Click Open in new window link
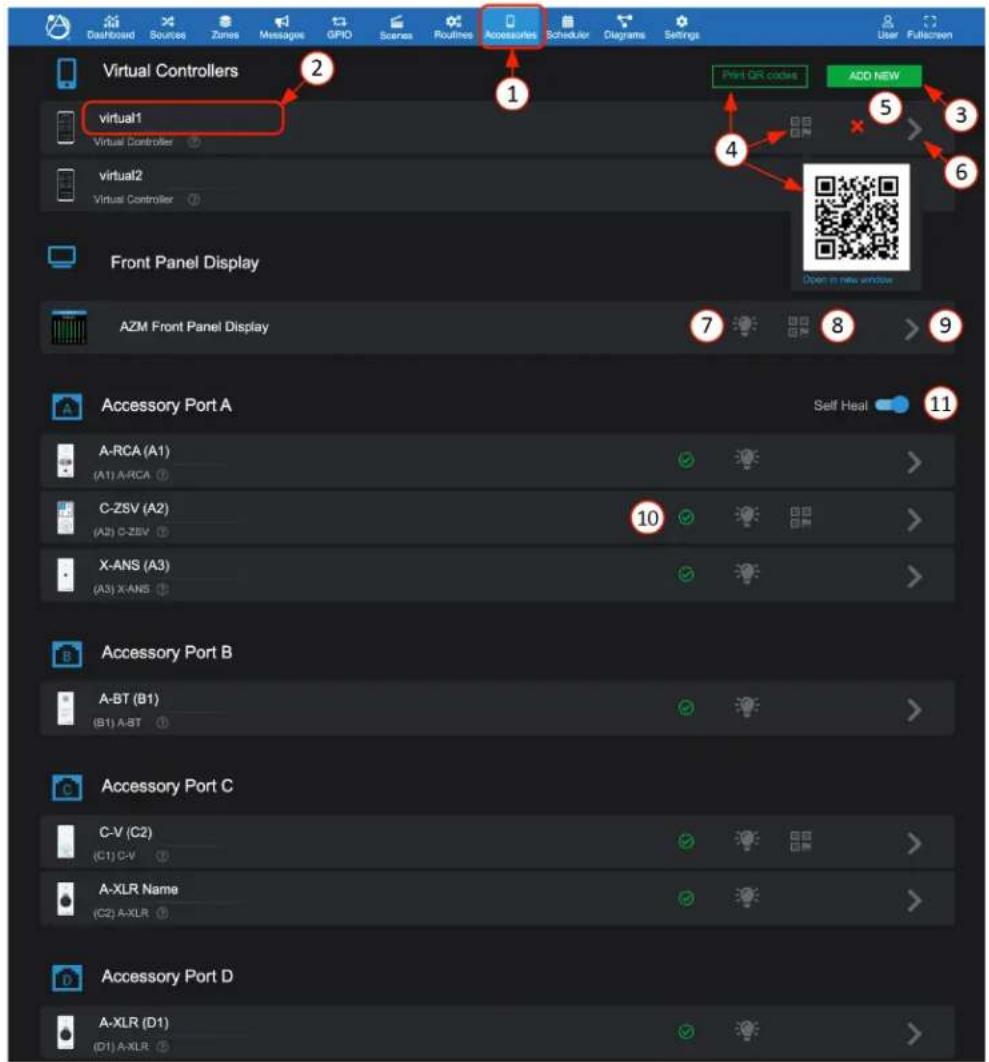The height and width of the screenshot is (1062, 989). 847,280
